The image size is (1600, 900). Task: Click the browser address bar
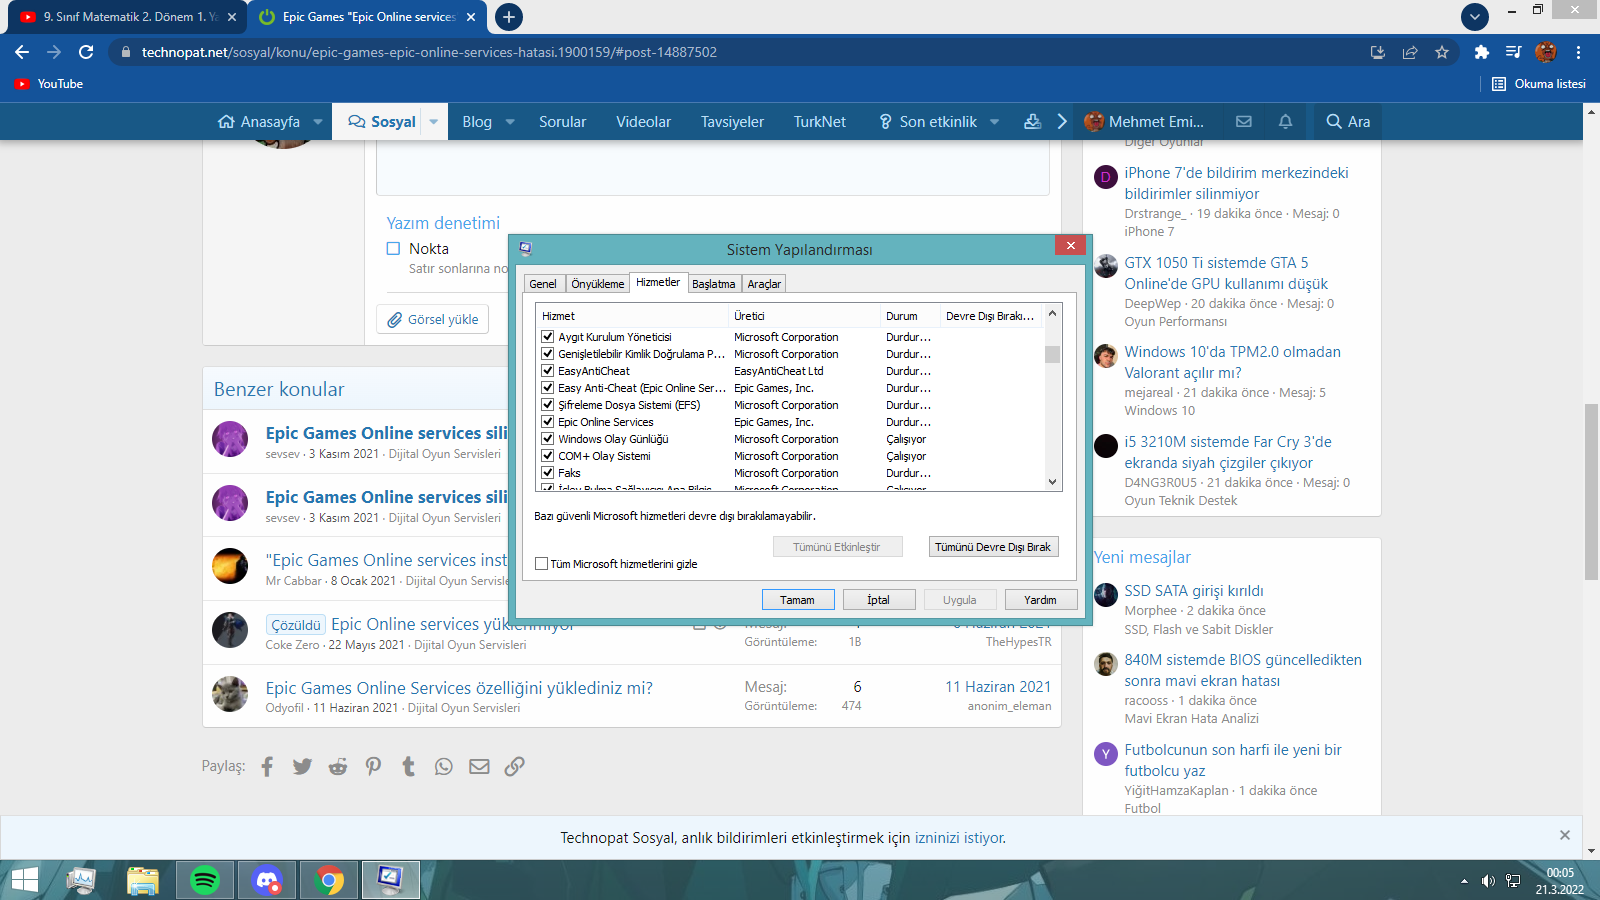coord(740,52)
